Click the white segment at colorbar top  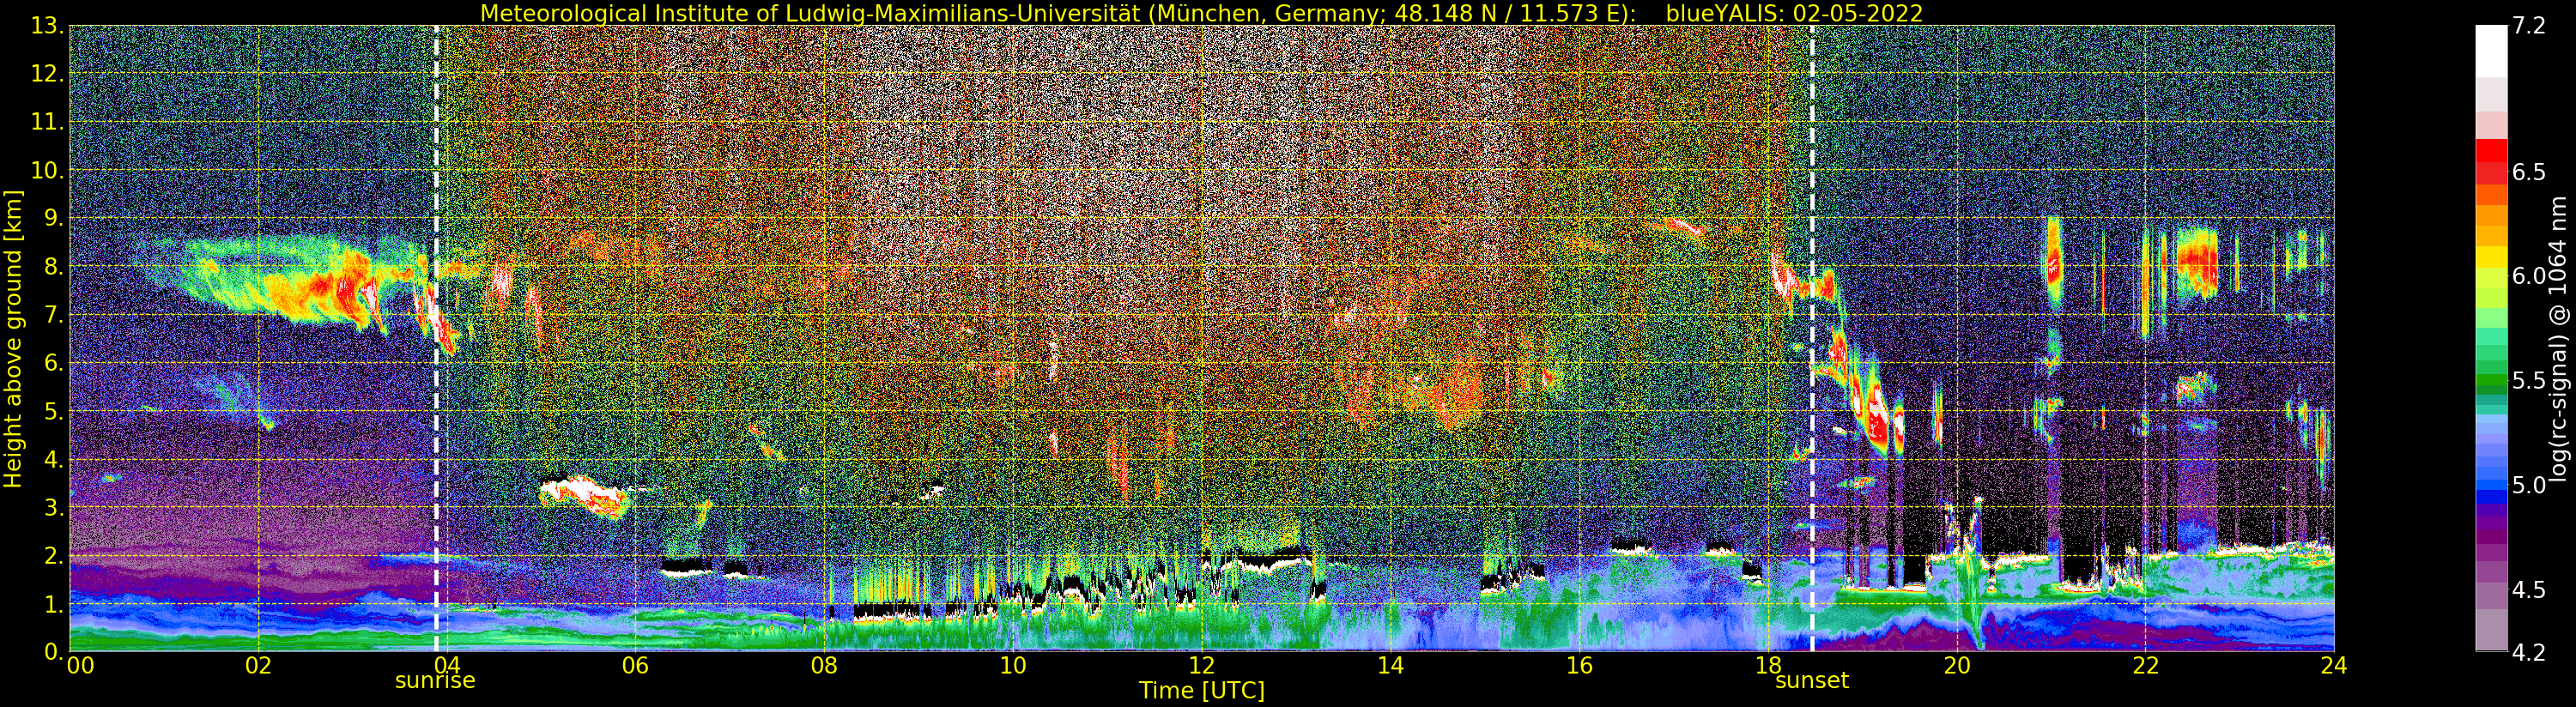[x=2491, y=51]
